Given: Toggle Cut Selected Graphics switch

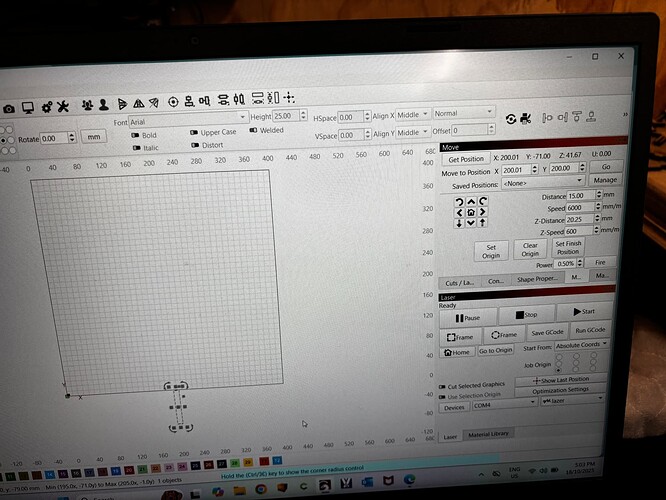Looking at the screenshot, I should tap(441, 384).
